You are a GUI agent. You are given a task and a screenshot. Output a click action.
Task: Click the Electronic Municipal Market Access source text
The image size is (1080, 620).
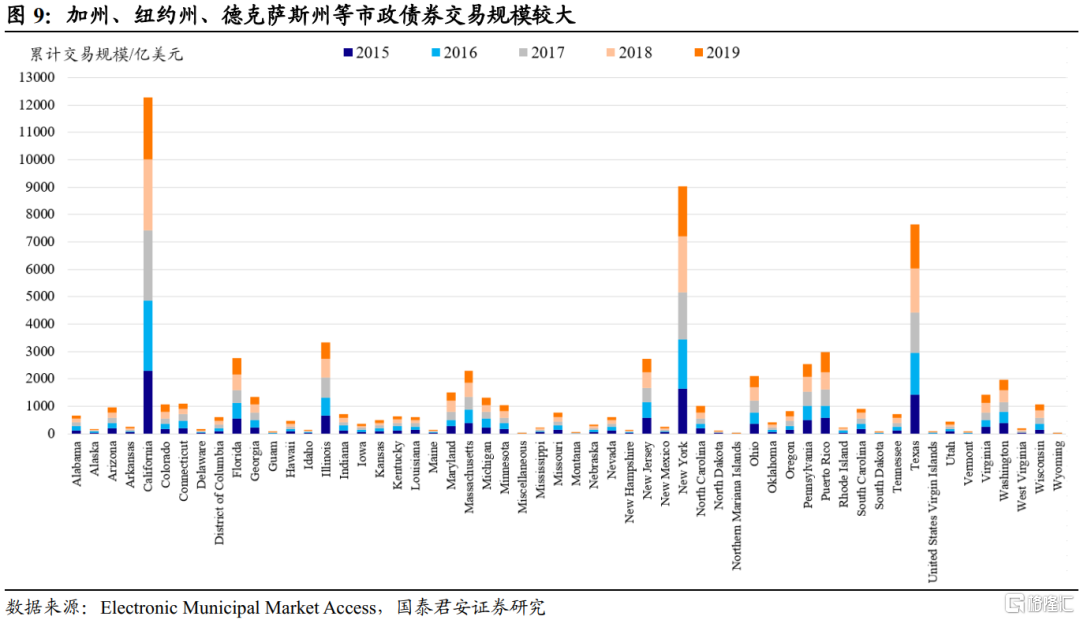pyautogui.click(x=238, y=607)
